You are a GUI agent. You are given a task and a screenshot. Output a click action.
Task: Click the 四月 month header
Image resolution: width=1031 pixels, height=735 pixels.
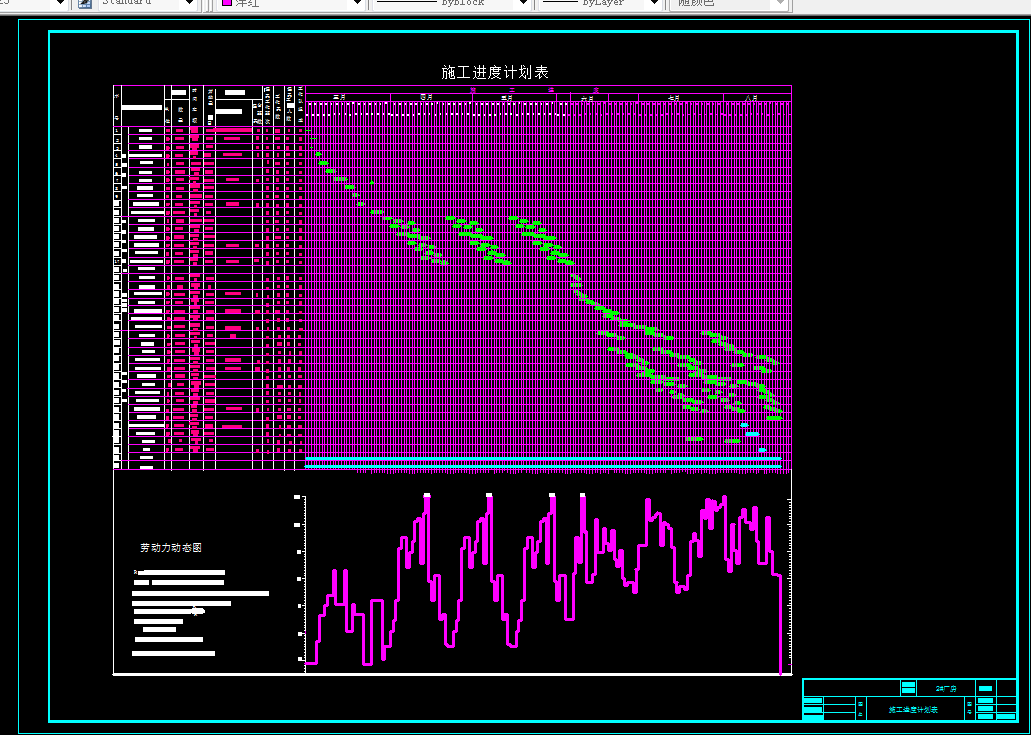click(x=426, y=97)
